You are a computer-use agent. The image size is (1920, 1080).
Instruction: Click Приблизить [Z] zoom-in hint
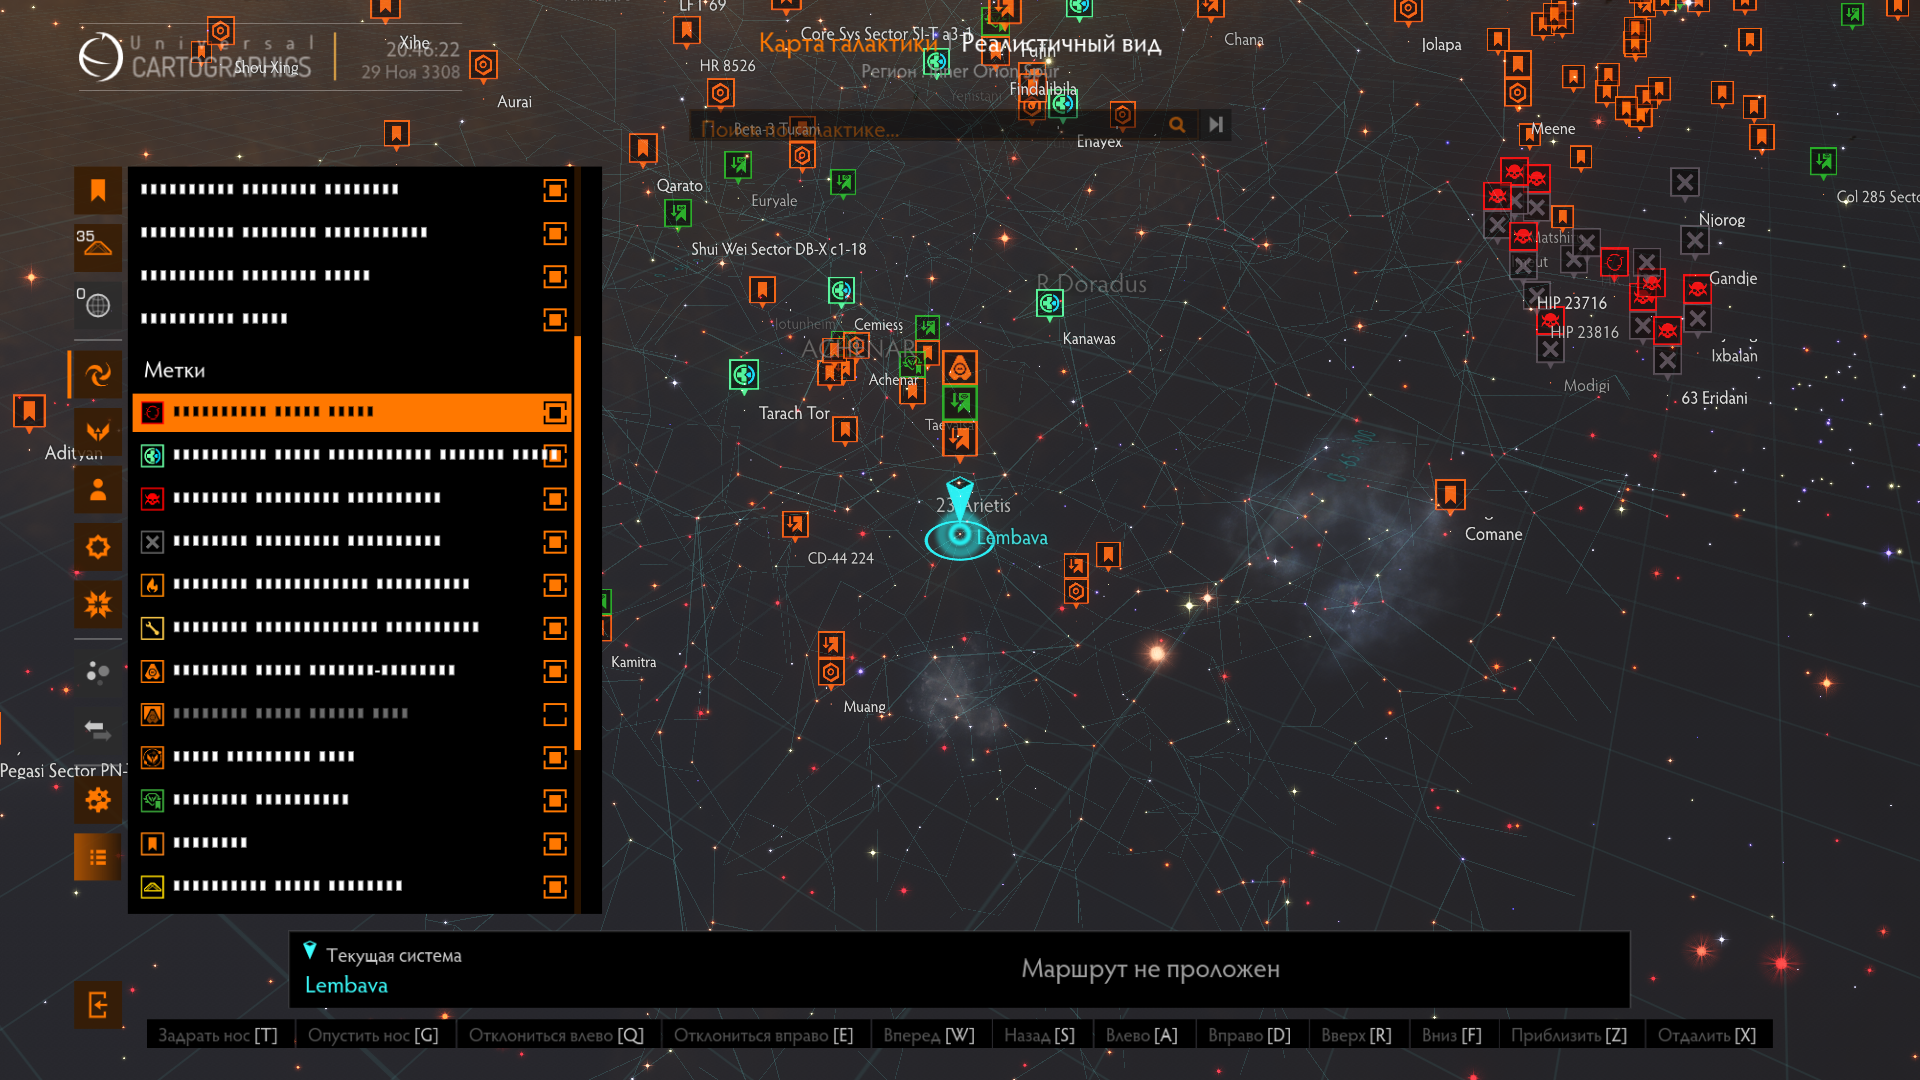tap(1569, 1035)
